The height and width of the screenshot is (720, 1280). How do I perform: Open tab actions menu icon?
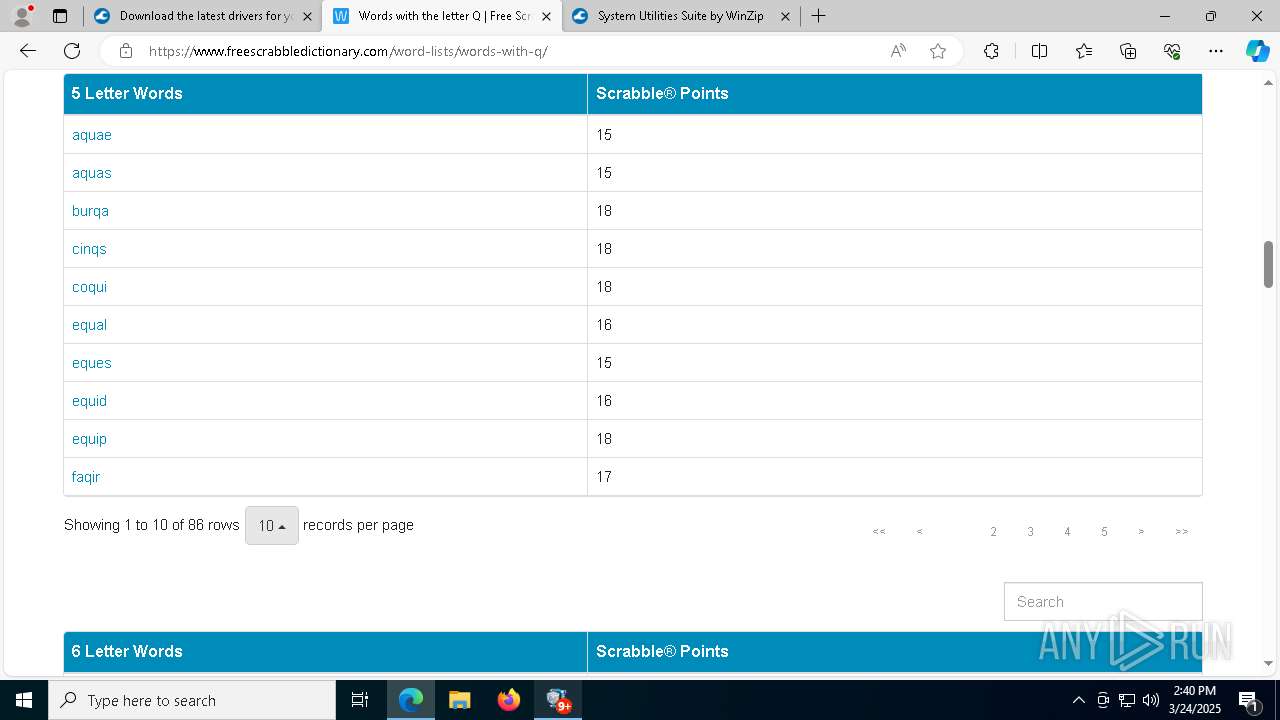pos(60,16)
